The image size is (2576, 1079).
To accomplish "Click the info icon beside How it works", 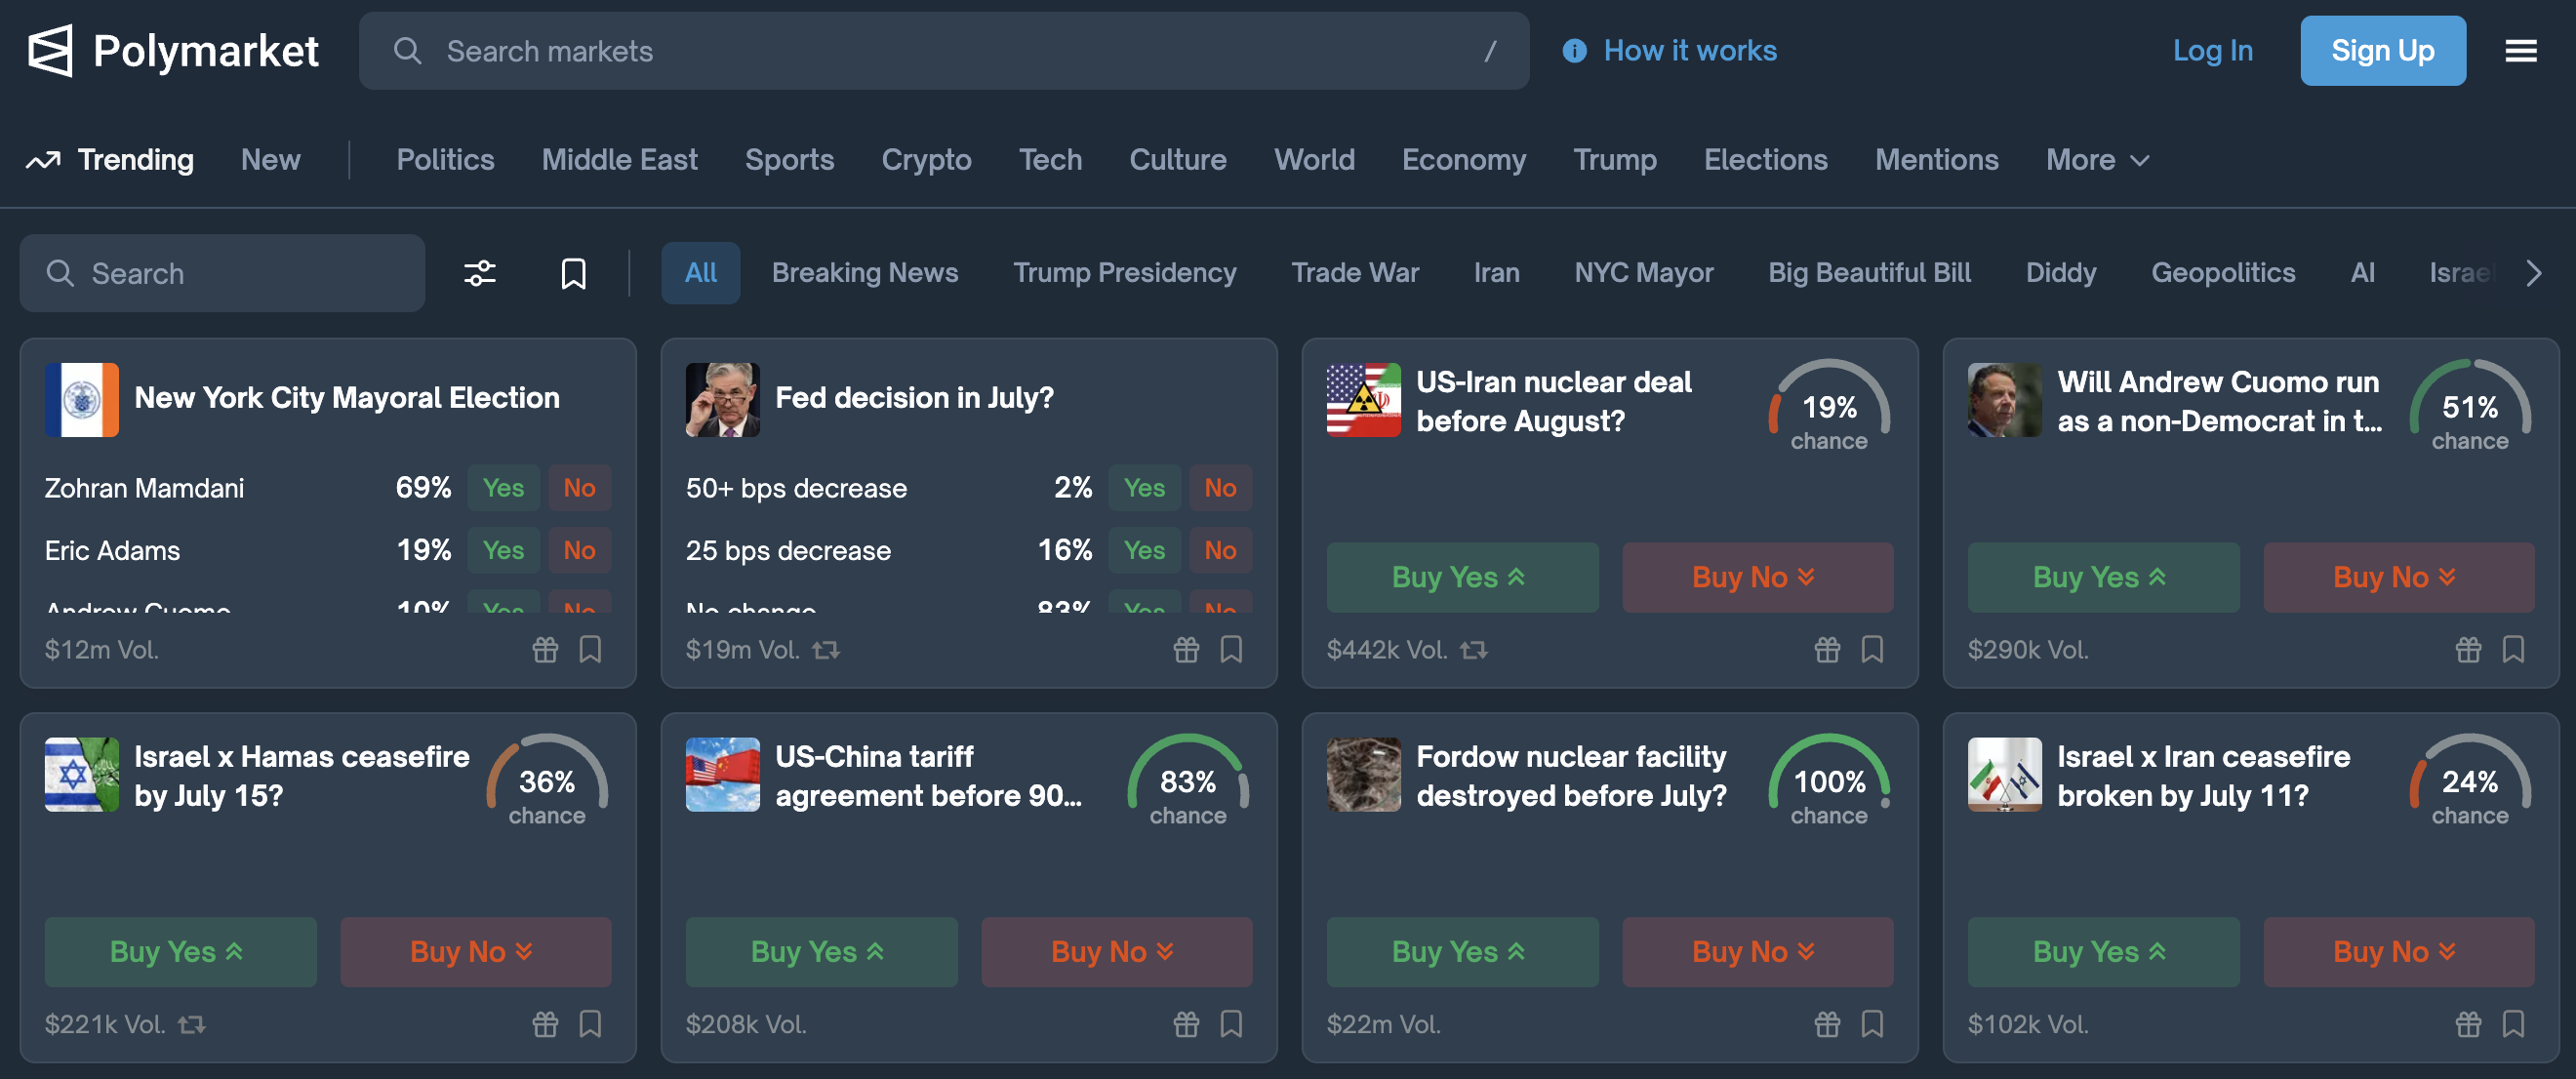I will pos(1574,51).
